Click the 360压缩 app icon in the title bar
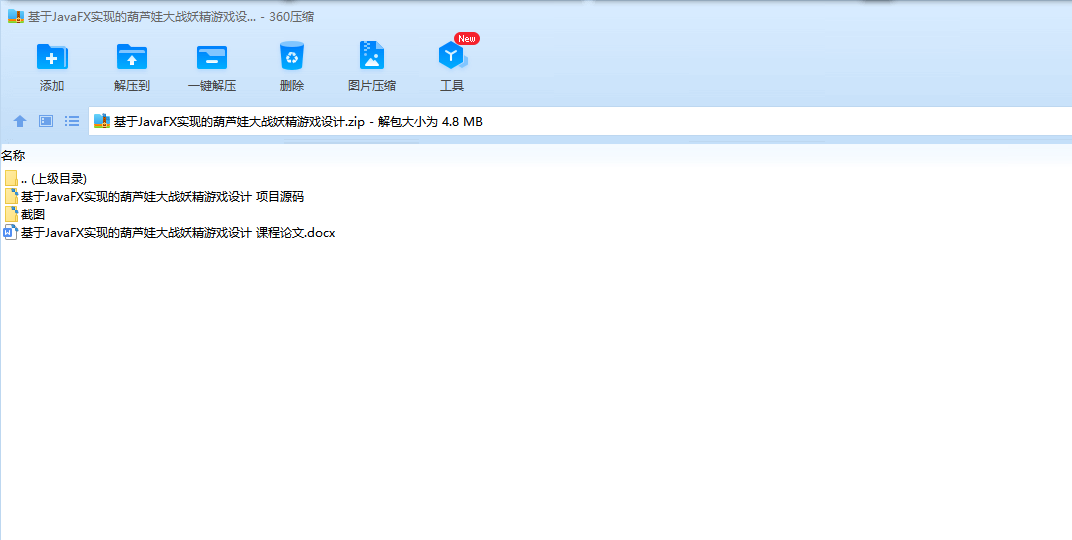This screenshot has width=1072, height=540. pyautogui.click(x=16, y=16)
